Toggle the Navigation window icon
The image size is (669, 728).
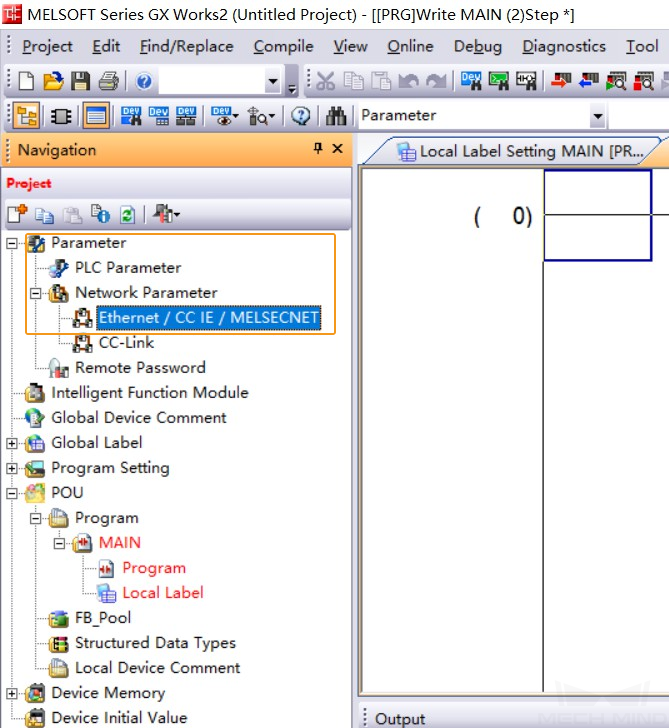[x=27, y=116]
